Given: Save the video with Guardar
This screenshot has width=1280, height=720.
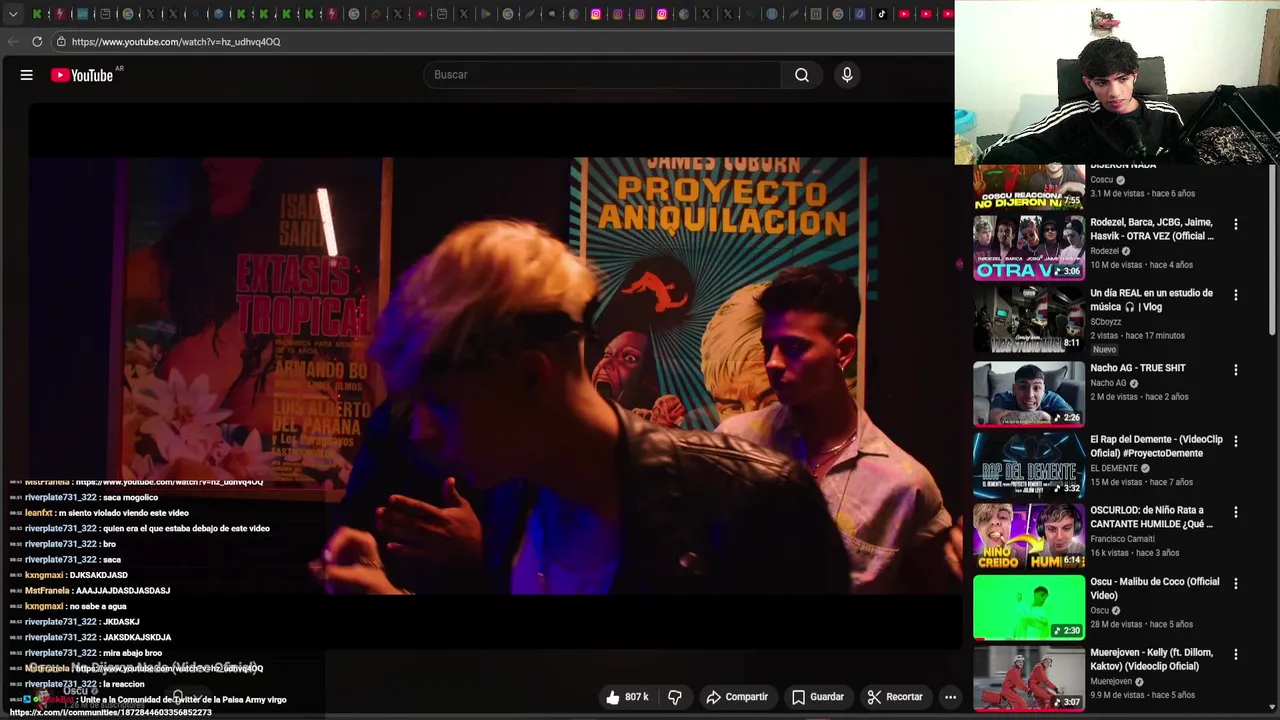Looking at the screenshot, I should point(818,697).
